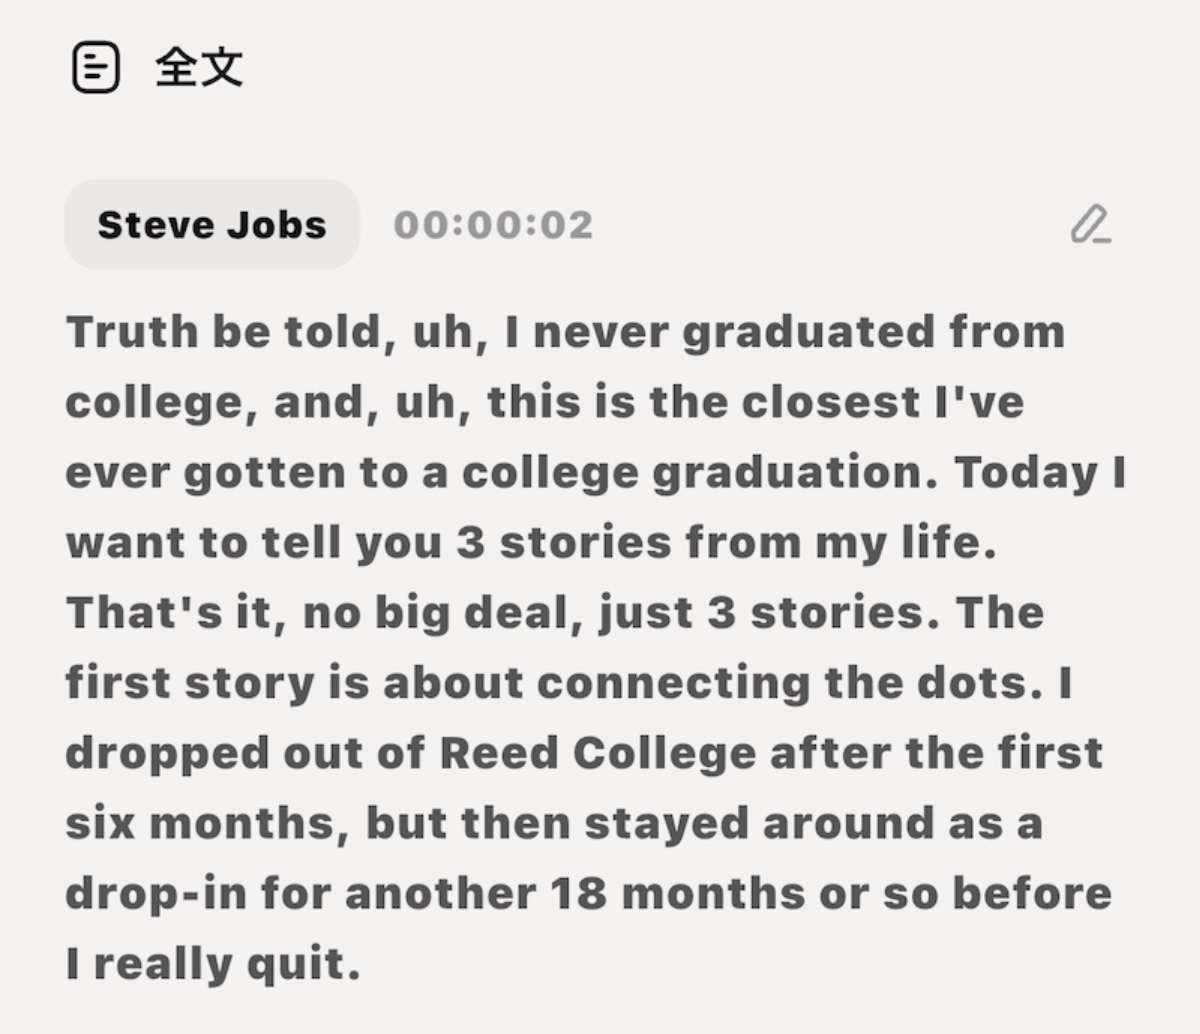Click the pencil edit icon

(1090, 224)
